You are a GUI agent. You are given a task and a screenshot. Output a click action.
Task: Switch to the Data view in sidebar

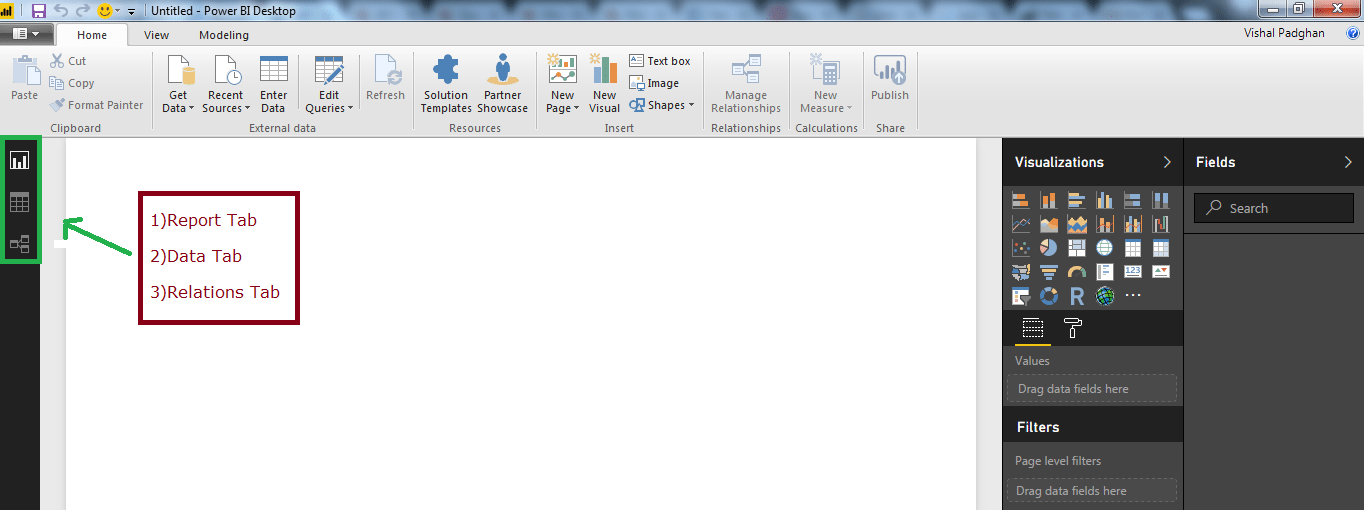[x=19, y=203]
